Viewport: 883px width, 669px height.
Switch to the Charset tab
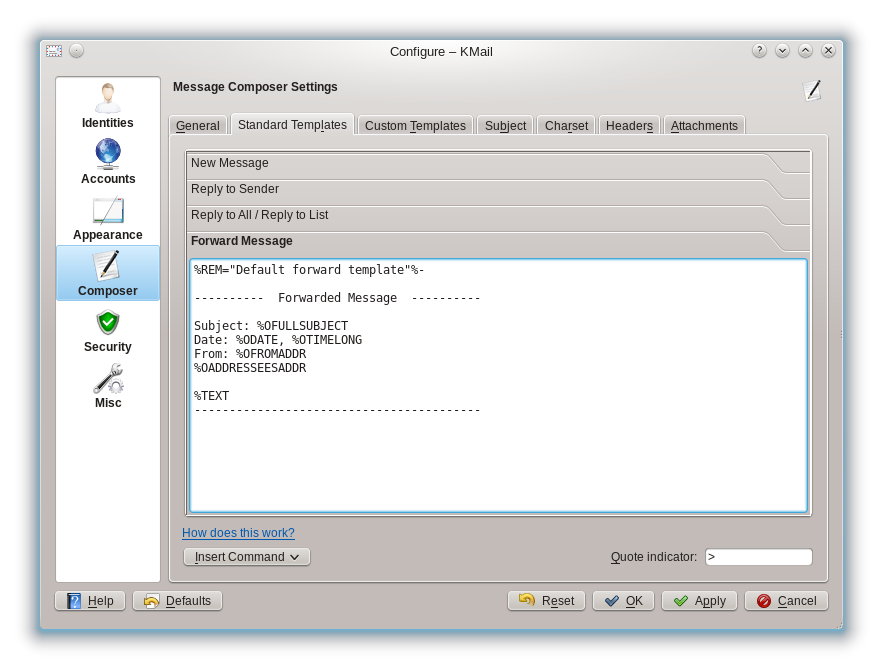(566, 125)
